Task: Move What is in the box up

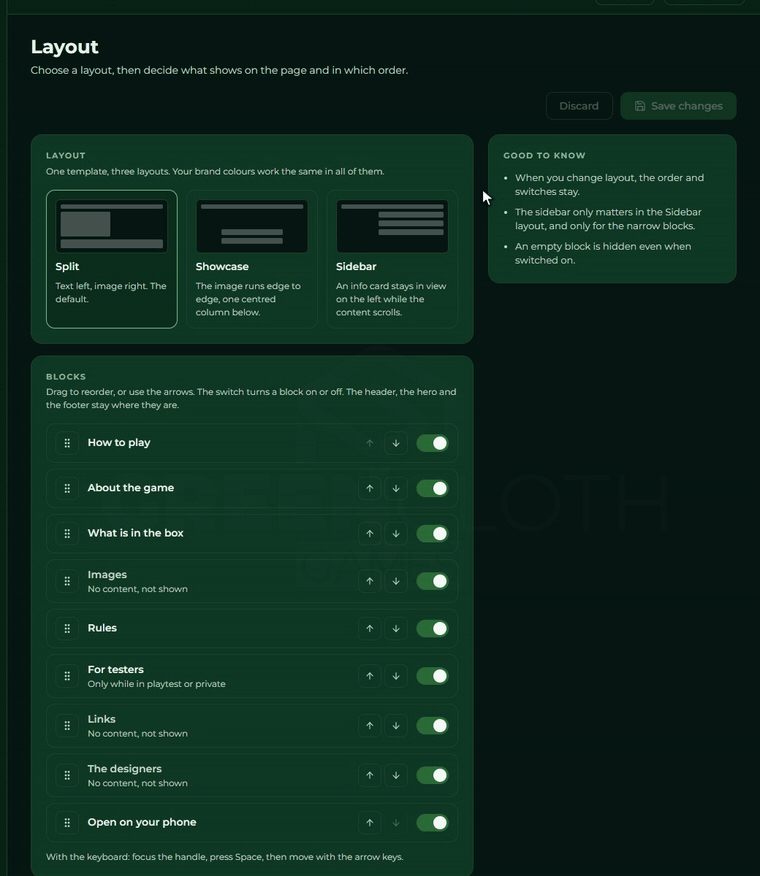Action: [x=369, y=534]
